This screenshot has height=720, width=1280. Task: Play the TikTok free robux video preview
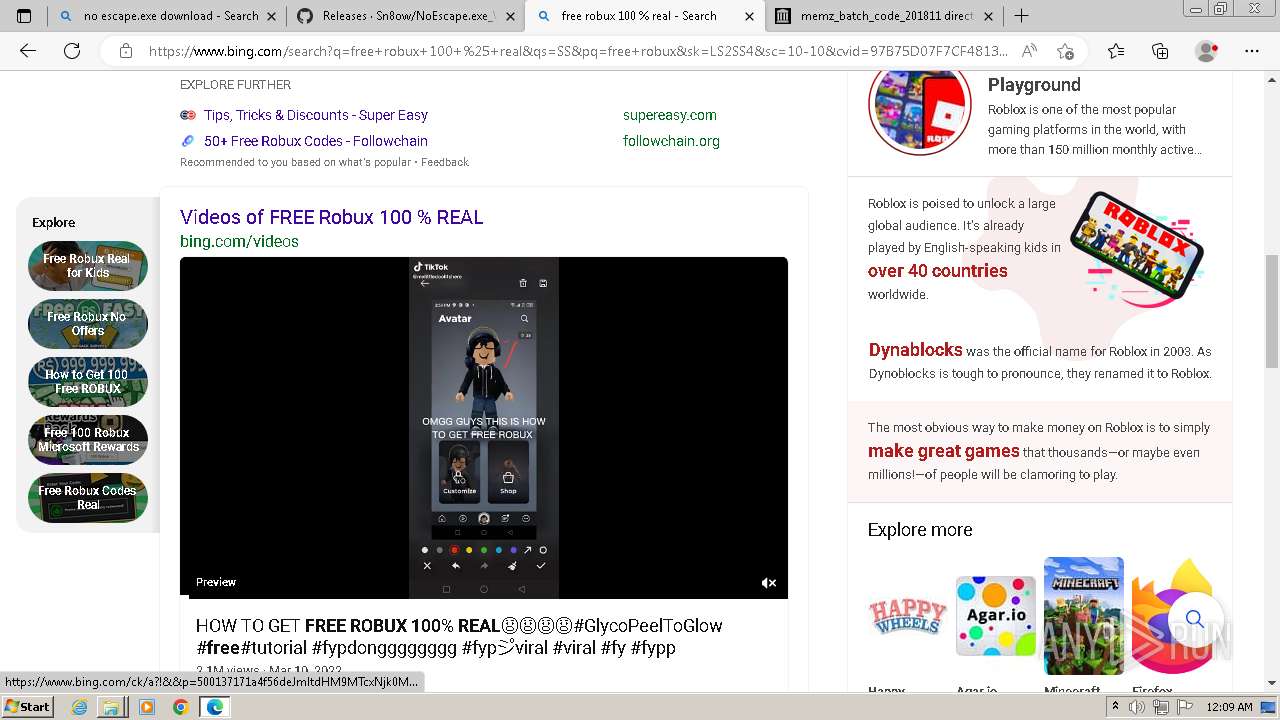[x=484, y=428]
